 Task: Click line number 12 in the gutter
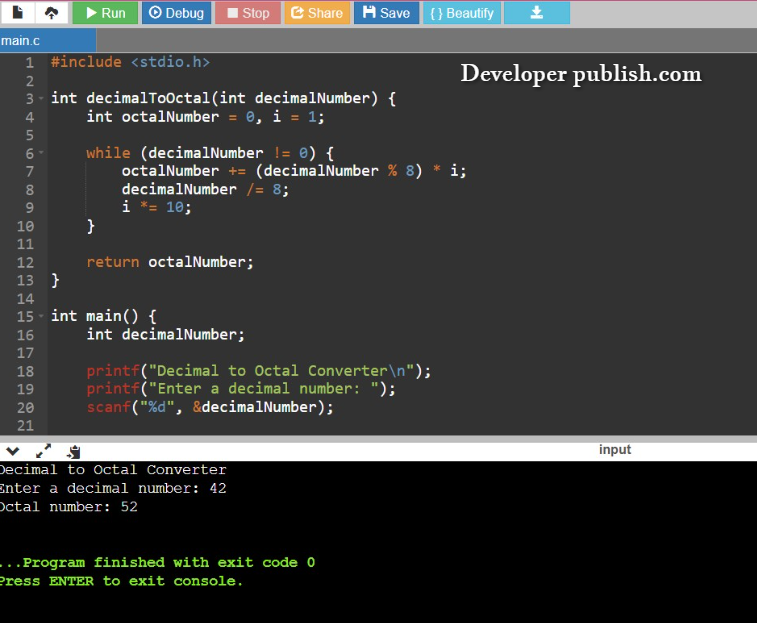(x=25, y=262)
